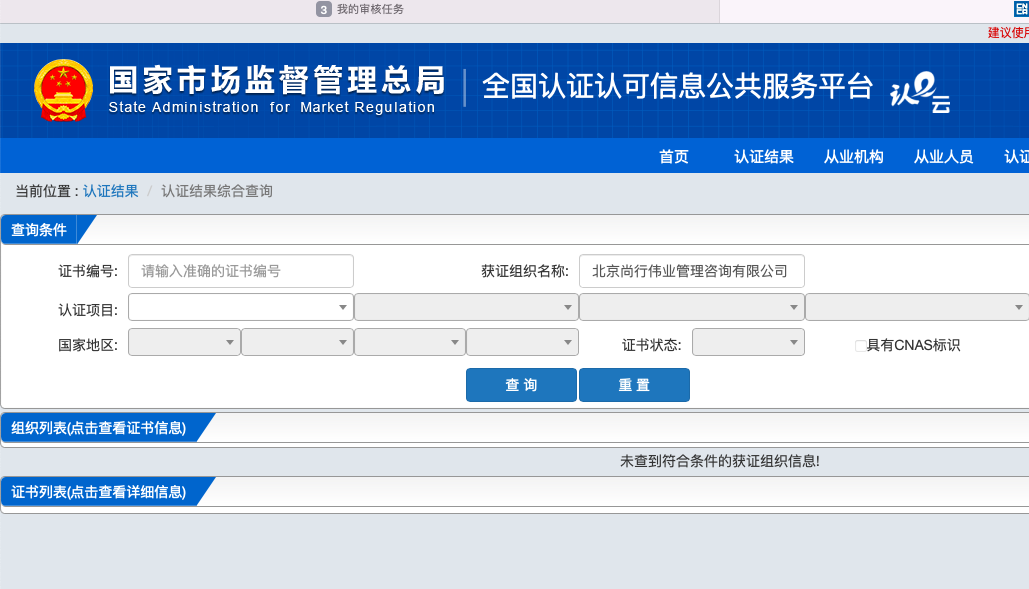The image size is (1029, 589).
Task: Open the fourth 国家地区 dropdown
Action: (522, 342)
